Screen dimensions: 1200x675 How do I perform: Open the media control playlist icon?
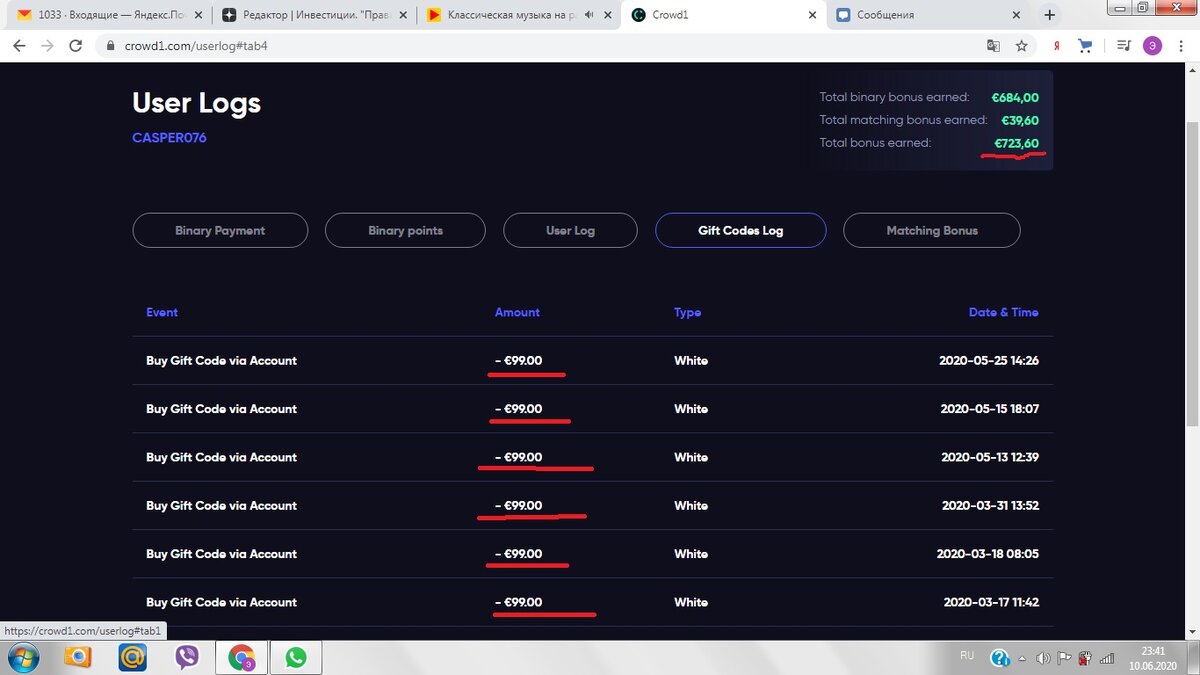(x=1124, y=46)
